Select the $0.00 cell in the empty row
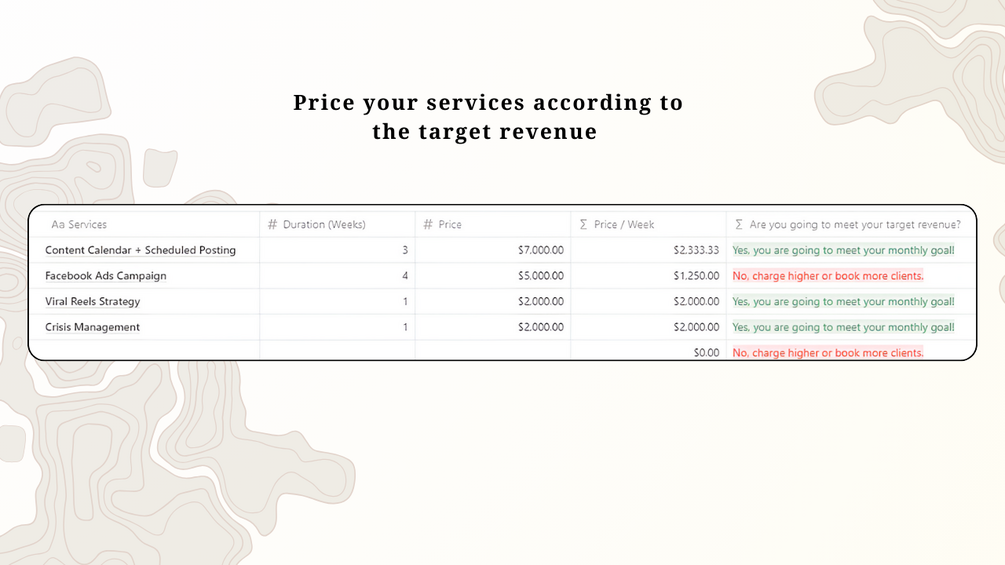 coord(706,353)
